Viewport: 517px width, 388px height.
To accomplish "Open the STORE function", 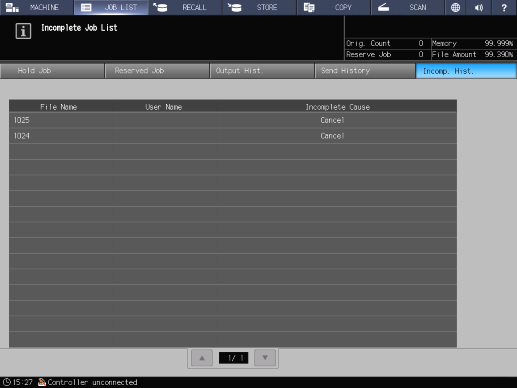I will pyautogui.click(x=259, y=7).
